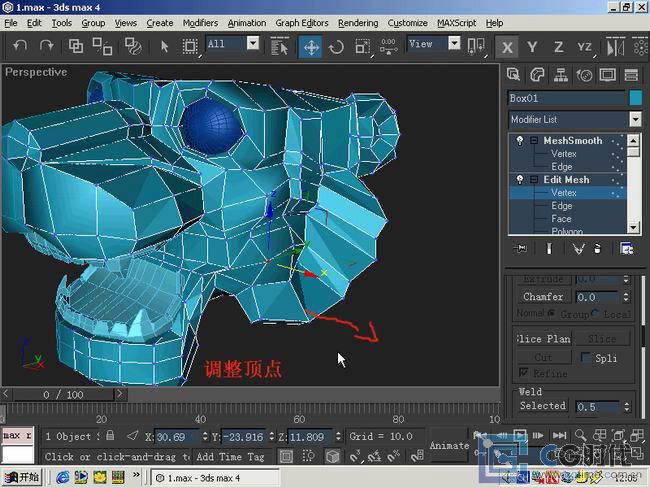Open the Windows Start button
Viewport: 650px width, 488px height.
(22, 478)
